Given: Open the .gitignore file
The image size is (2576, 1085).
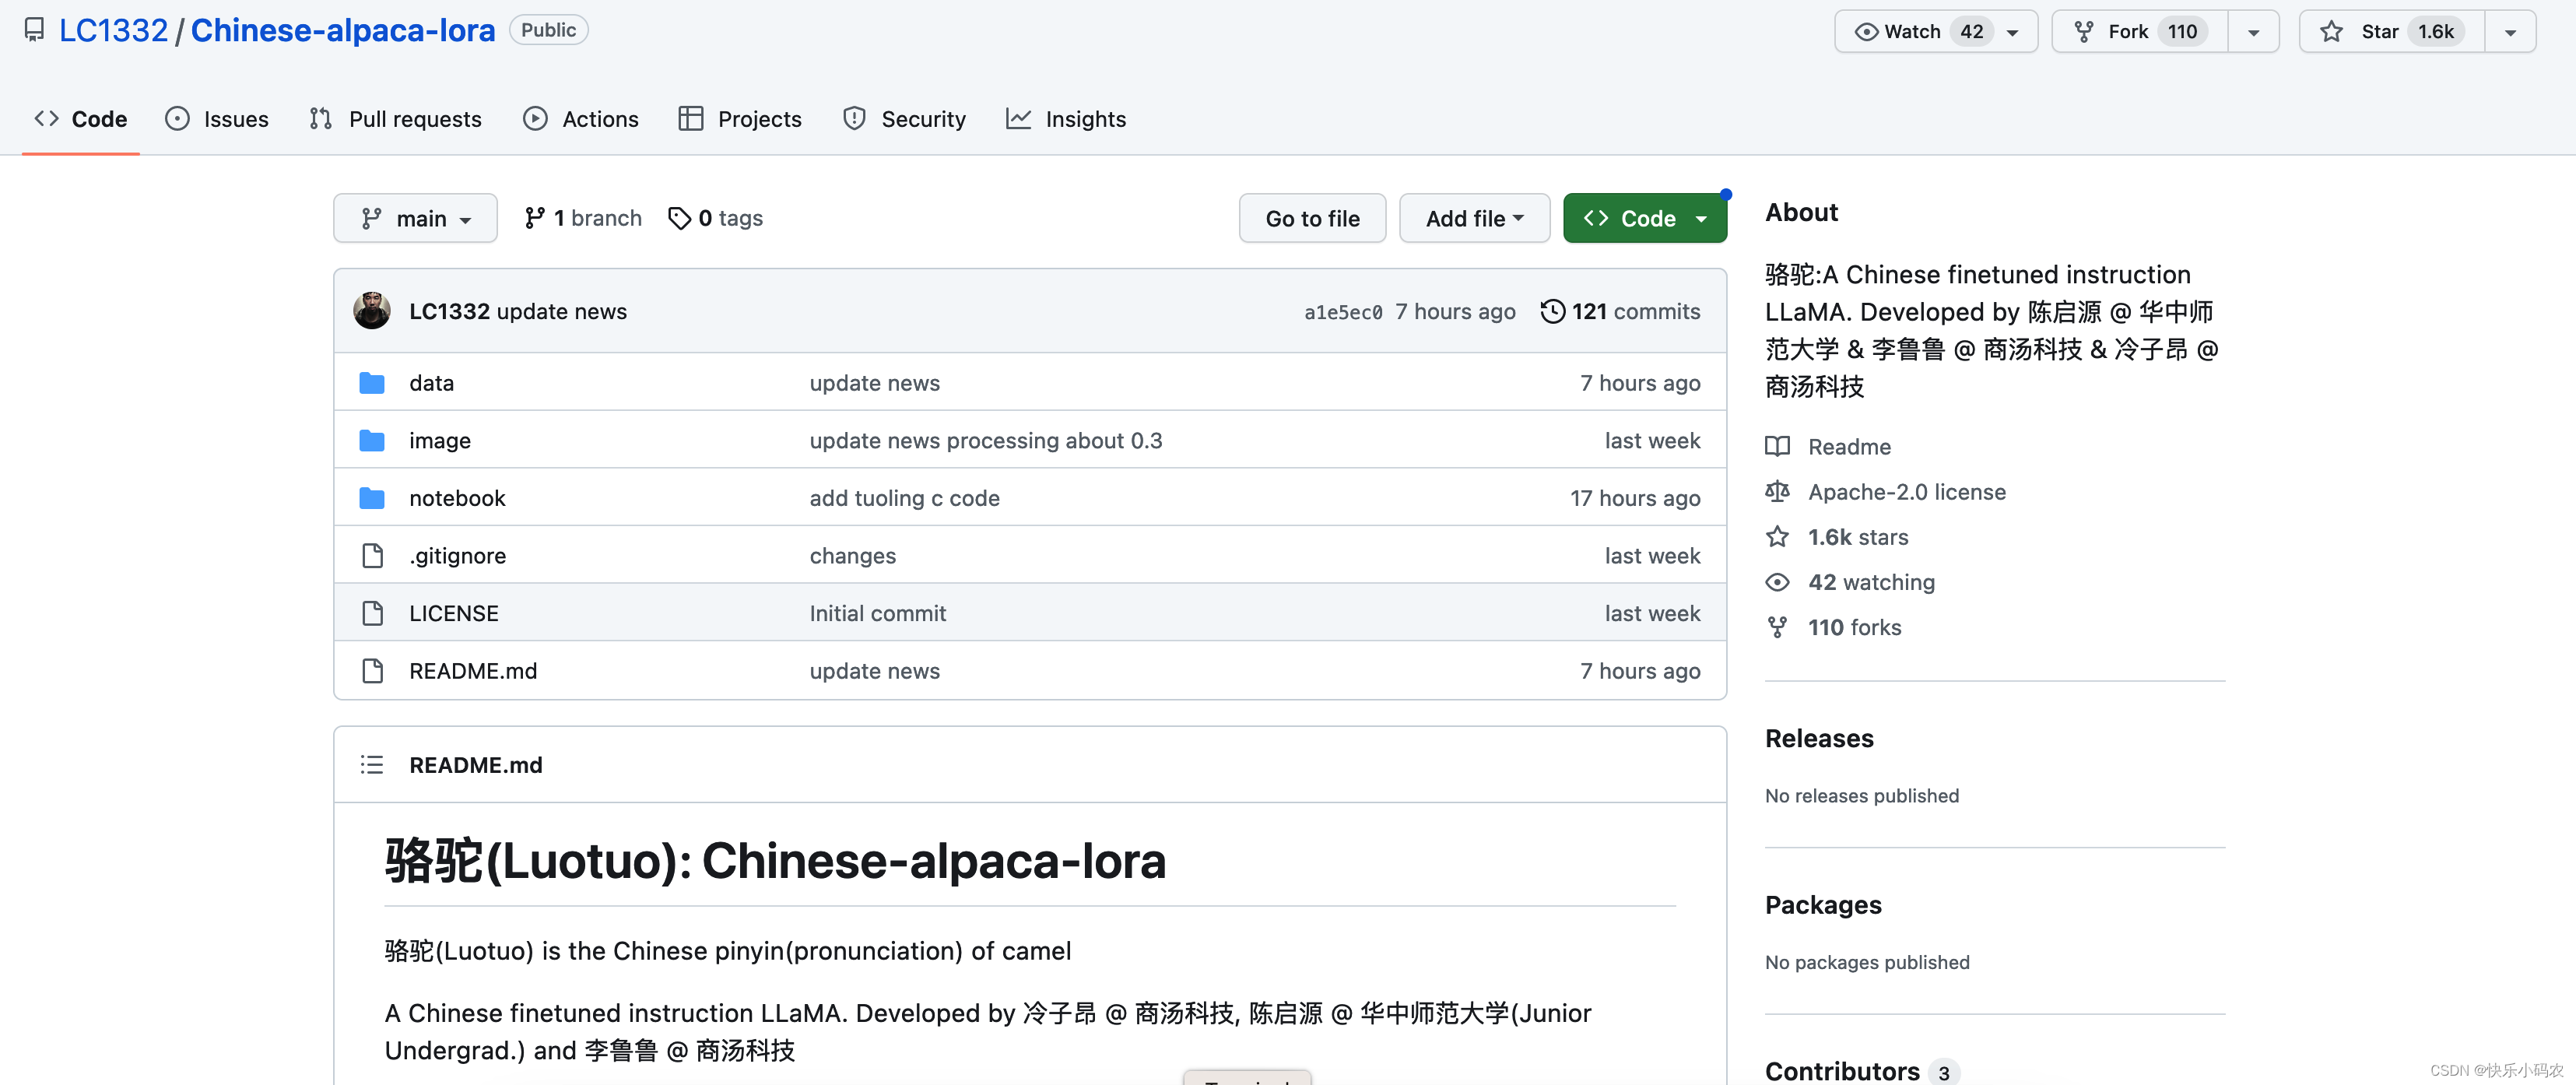Looking at the screenshot, I should 457,556.
